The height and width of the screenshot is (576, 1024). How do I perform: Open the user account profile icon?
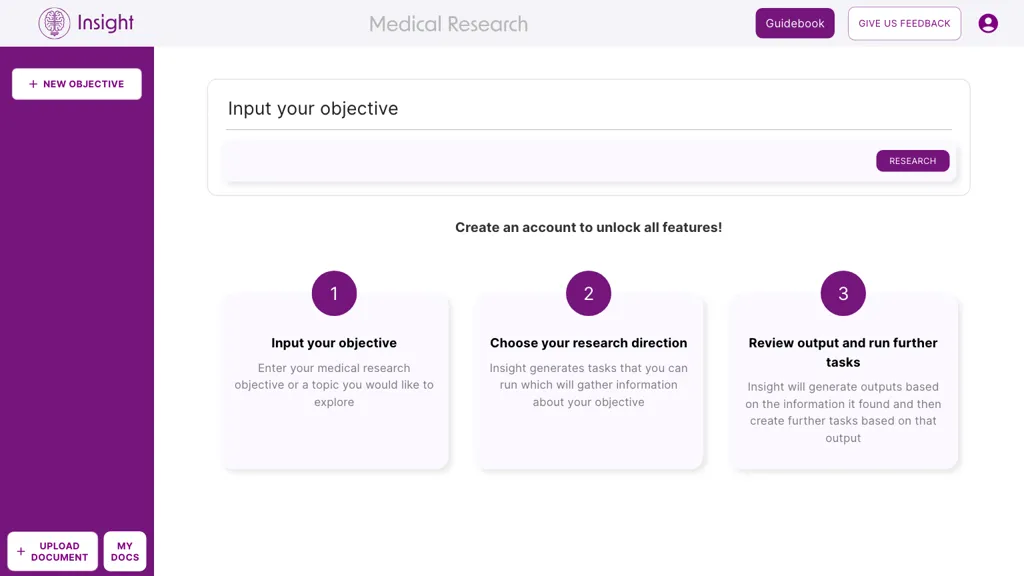[x=988, y=22]
